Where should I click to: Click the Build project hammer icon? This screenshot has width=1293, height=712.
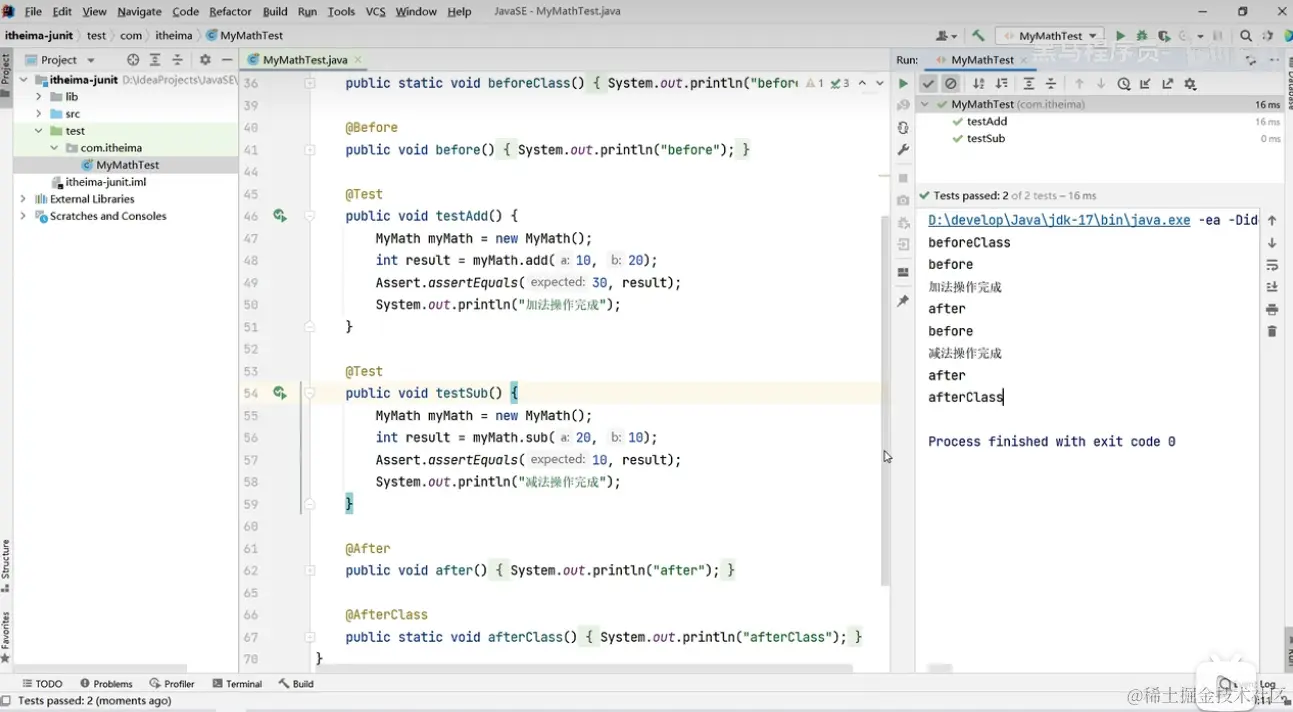click(978, 36)
